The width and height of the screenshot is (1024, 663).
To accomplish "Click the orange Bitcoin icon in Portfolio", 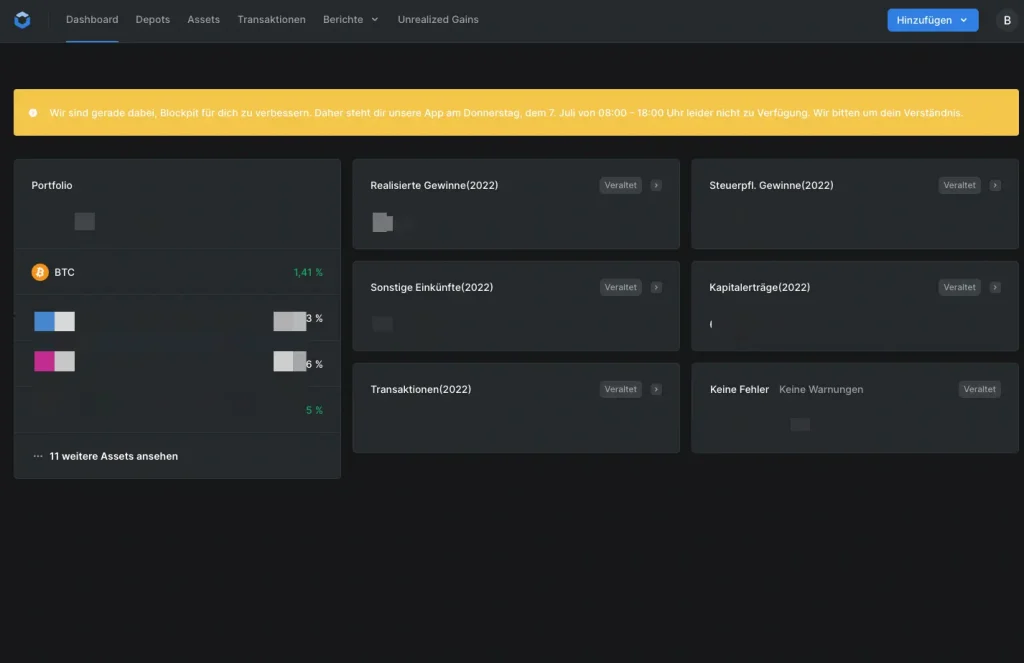I will point(40,272).
